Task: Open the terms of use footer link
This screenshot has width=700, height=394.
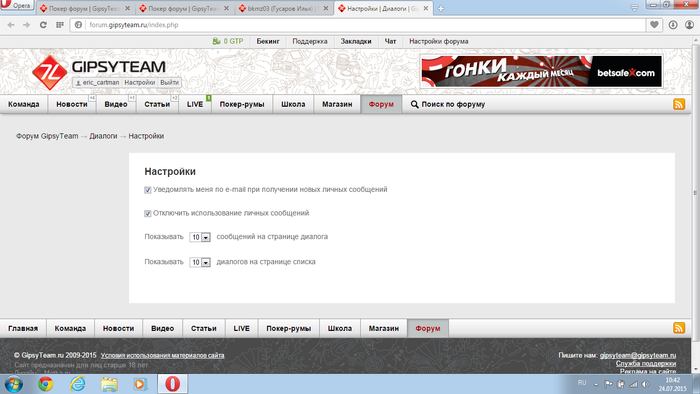Action: [x=162, y=356]
